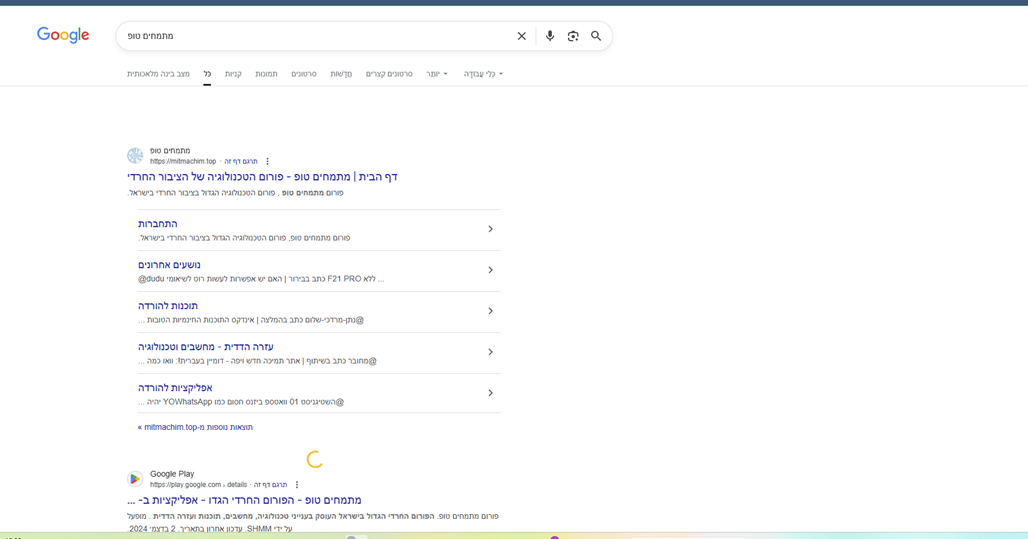Open Google Lens image search
The image size is (1028, 539).
click(573, 36)
